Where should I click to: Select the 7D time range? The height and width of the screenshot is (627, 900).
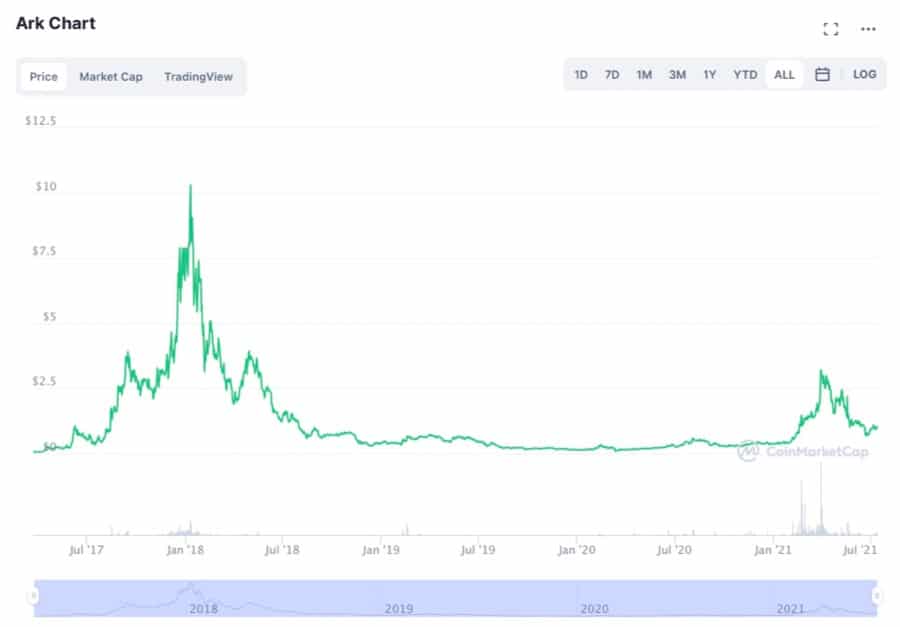[x=612, y=75]
